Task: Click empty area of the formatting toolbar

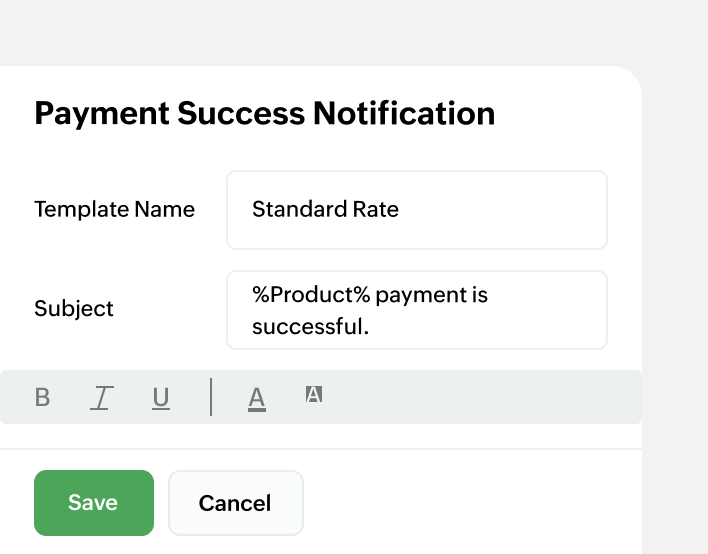Action: point(480,397)
